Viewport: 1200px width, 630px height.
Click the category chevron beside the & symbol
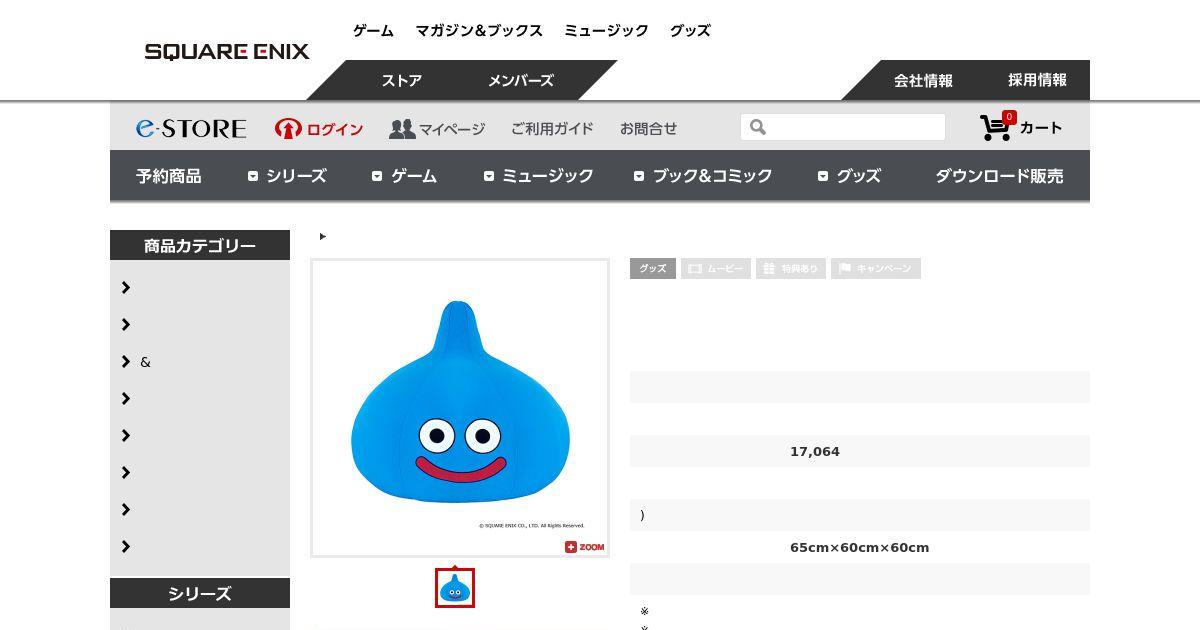[x=126, y=362]
